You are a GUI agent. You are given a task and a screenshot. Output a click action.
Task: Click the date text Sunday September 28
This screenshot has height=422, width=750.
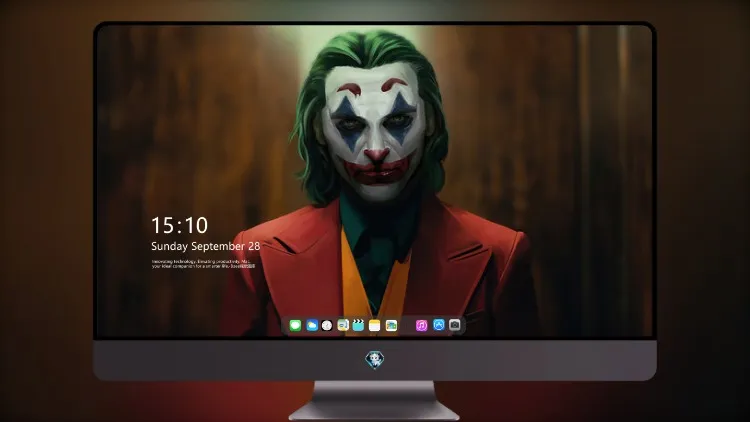(x=206, y=246)
